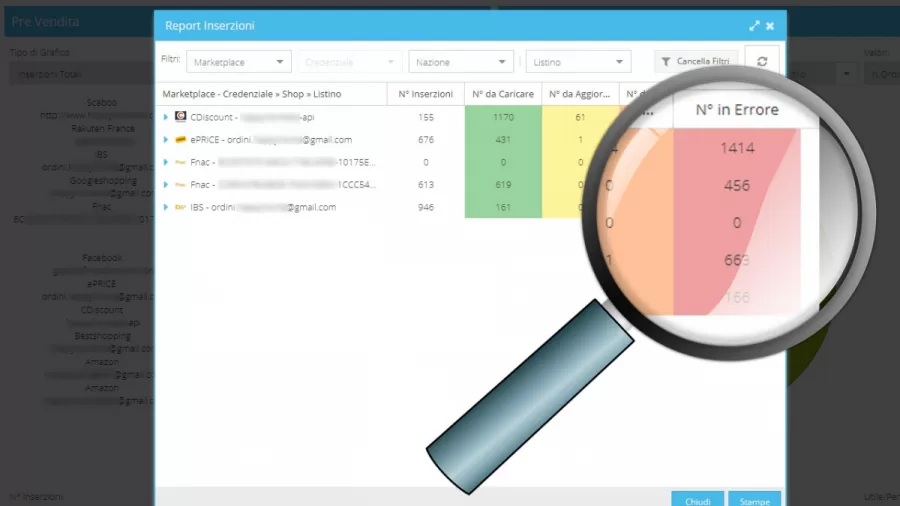Screen dimensions: 900x506
Task: Expand the second Fnac row (613 inserzioni)
Action: [166, 185]
